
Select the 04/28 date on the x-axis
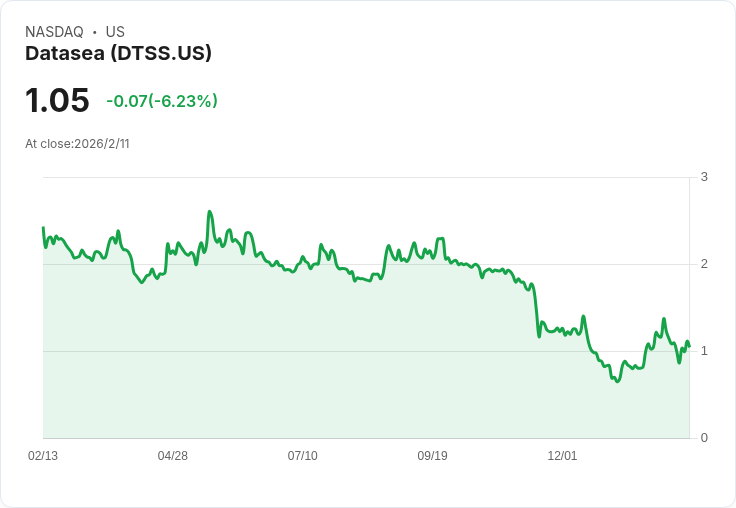point(173,456)
